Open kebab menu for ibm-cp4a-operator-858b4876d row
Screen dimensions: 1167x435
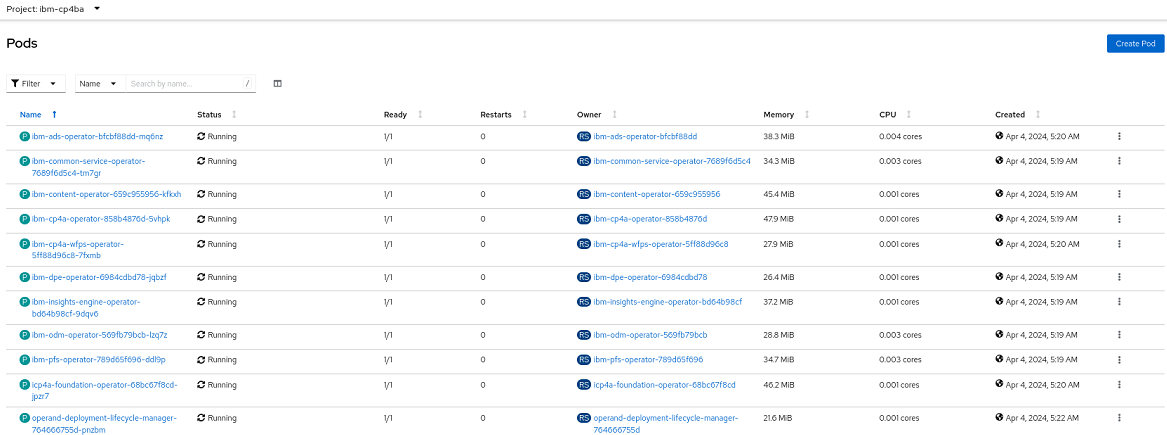[1119, 219]
